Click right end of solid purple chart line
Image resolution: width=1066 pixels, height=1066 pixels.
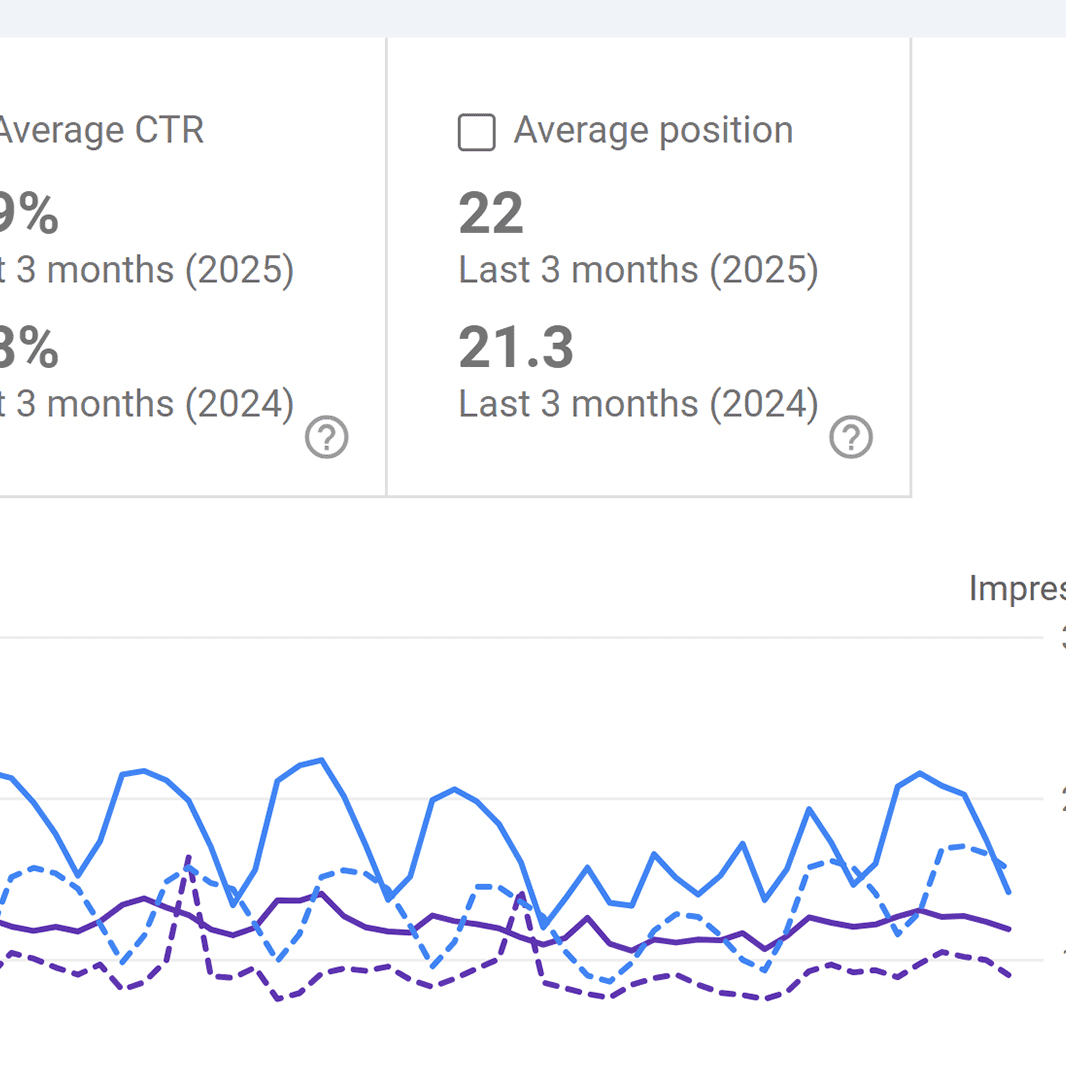1009,928
